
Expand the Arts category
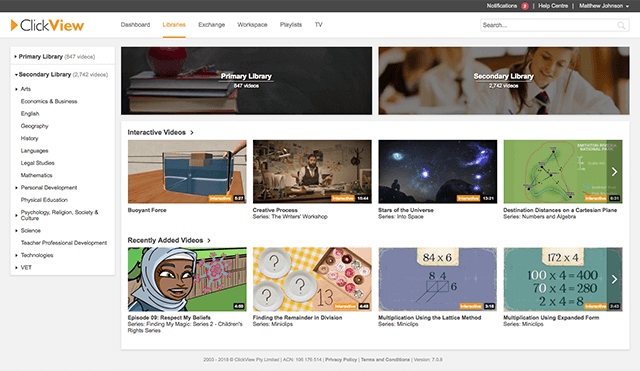(16, 89)
